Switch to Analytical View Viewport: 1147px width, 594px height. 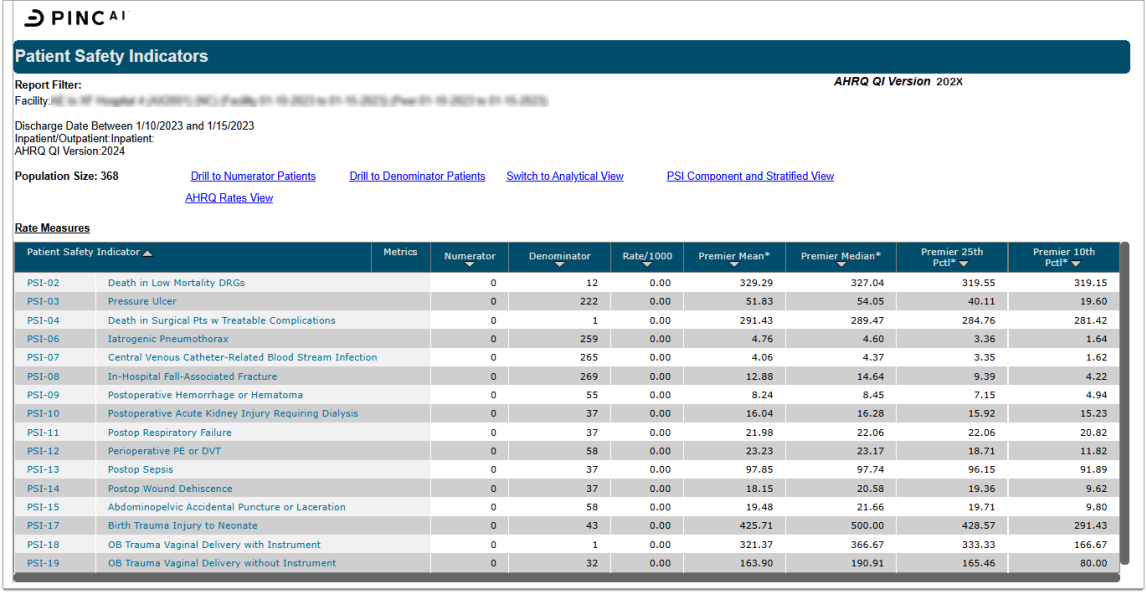coord(564,176)
